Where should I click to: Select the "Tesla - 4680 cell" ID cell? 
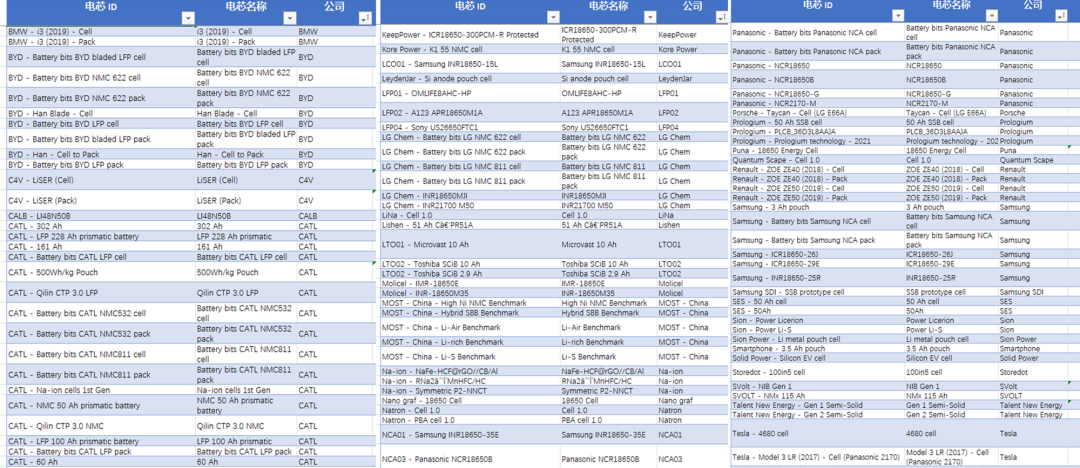coord(818,434)
